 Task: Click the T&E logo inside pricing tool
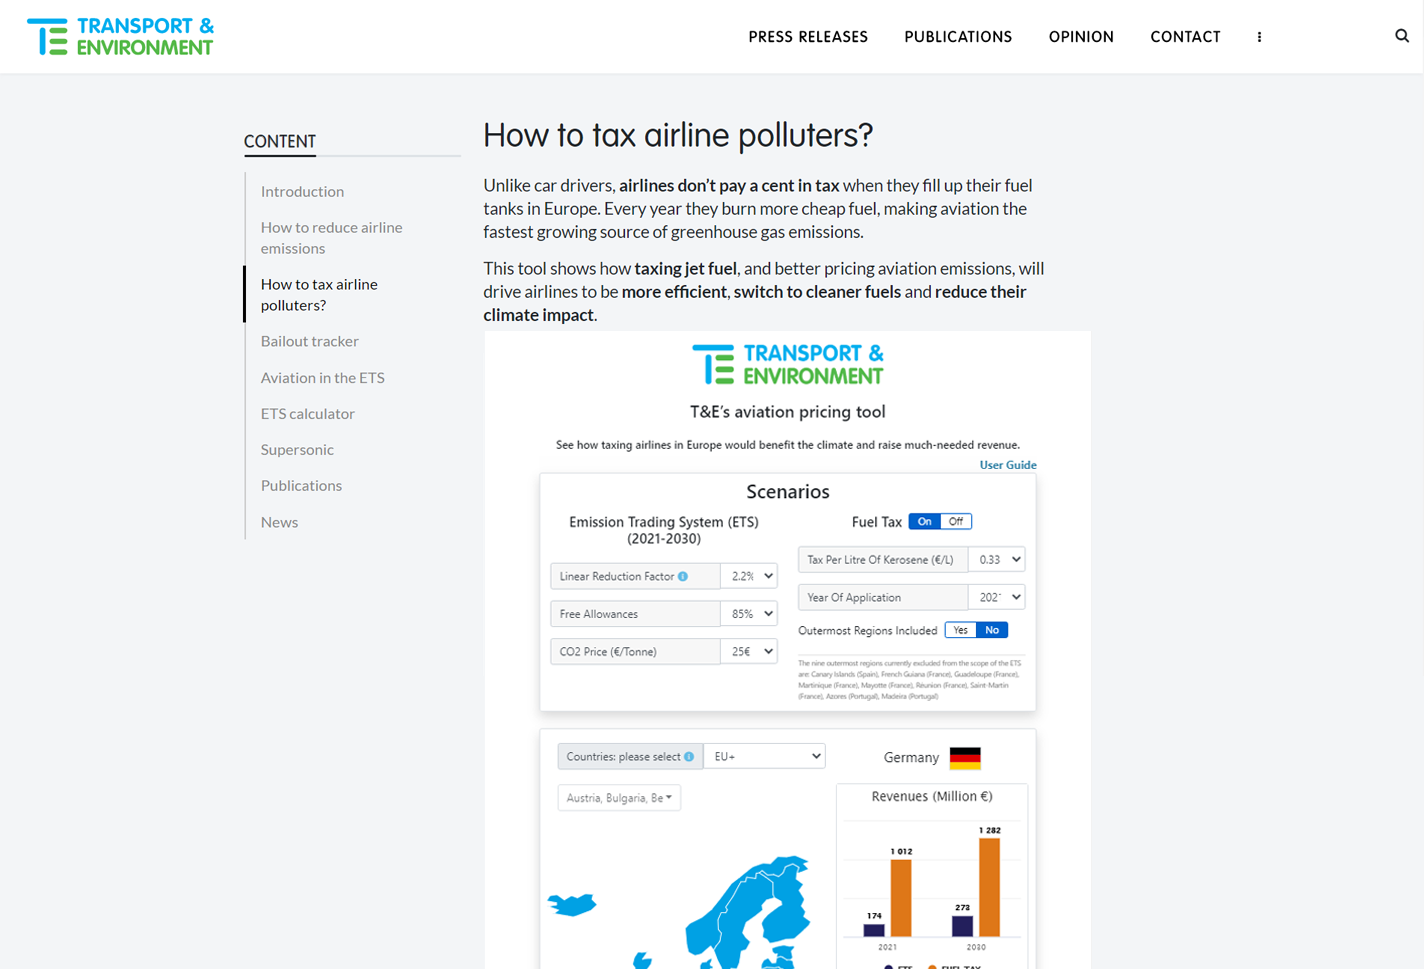[x=788, y=364]
